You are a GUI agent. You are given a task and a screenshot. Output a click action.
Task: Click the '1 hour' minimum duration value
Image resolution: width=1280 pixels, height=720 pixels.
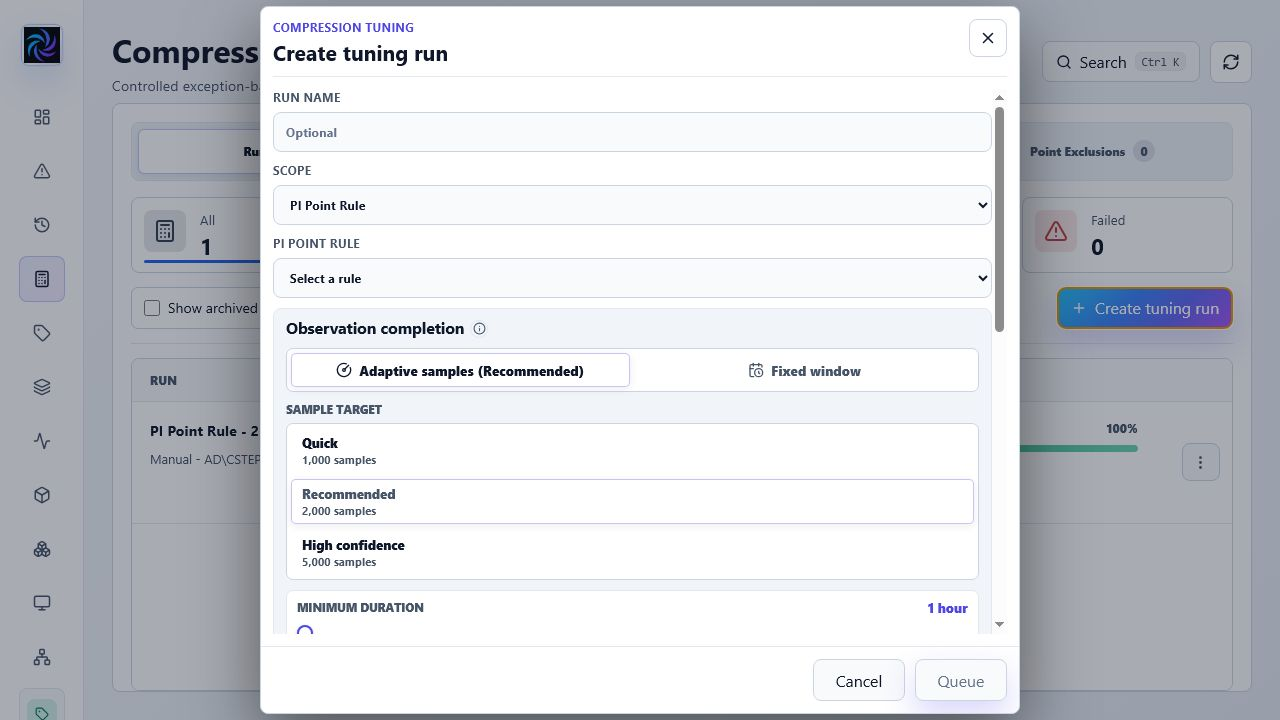947,608
